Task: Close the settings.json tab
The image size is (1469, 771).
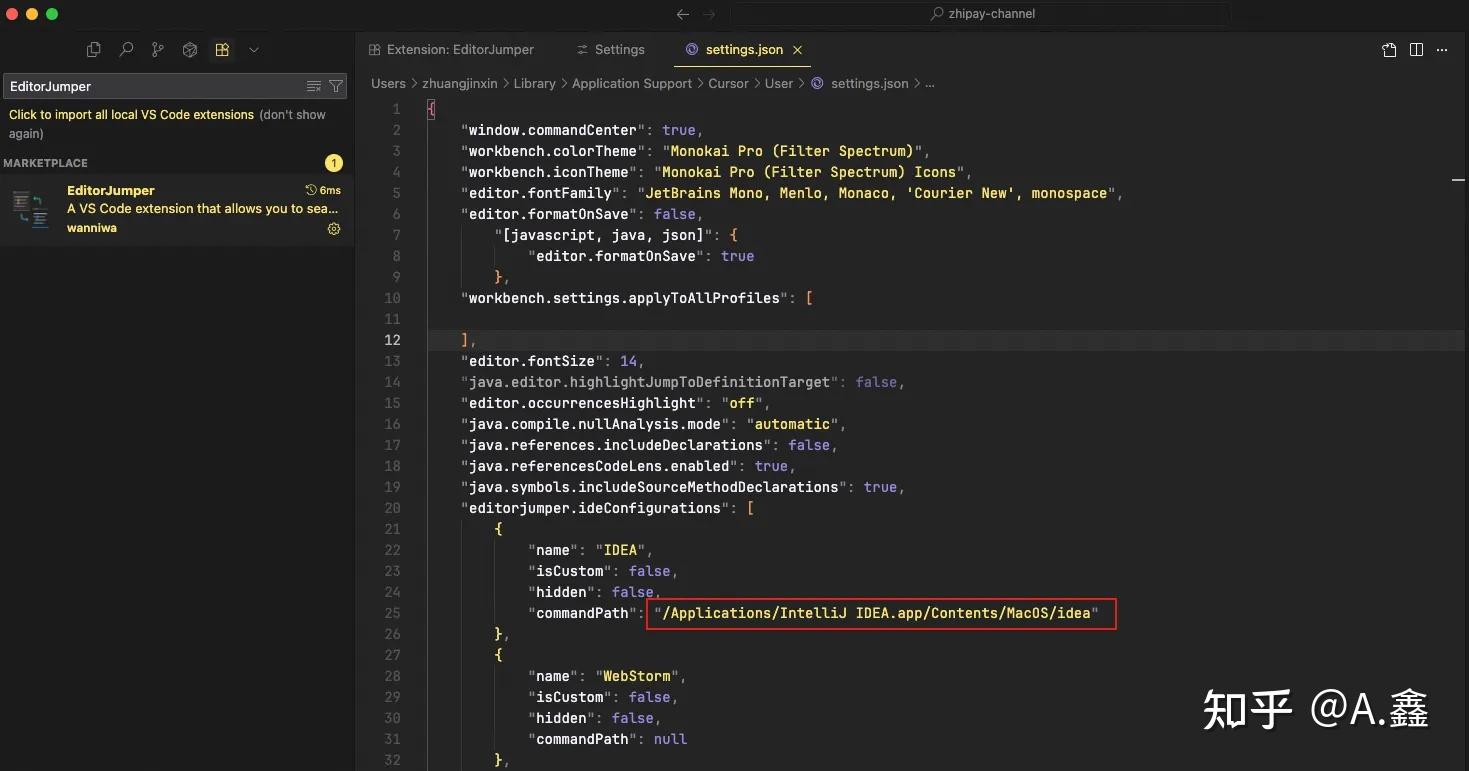Action: 797,50
